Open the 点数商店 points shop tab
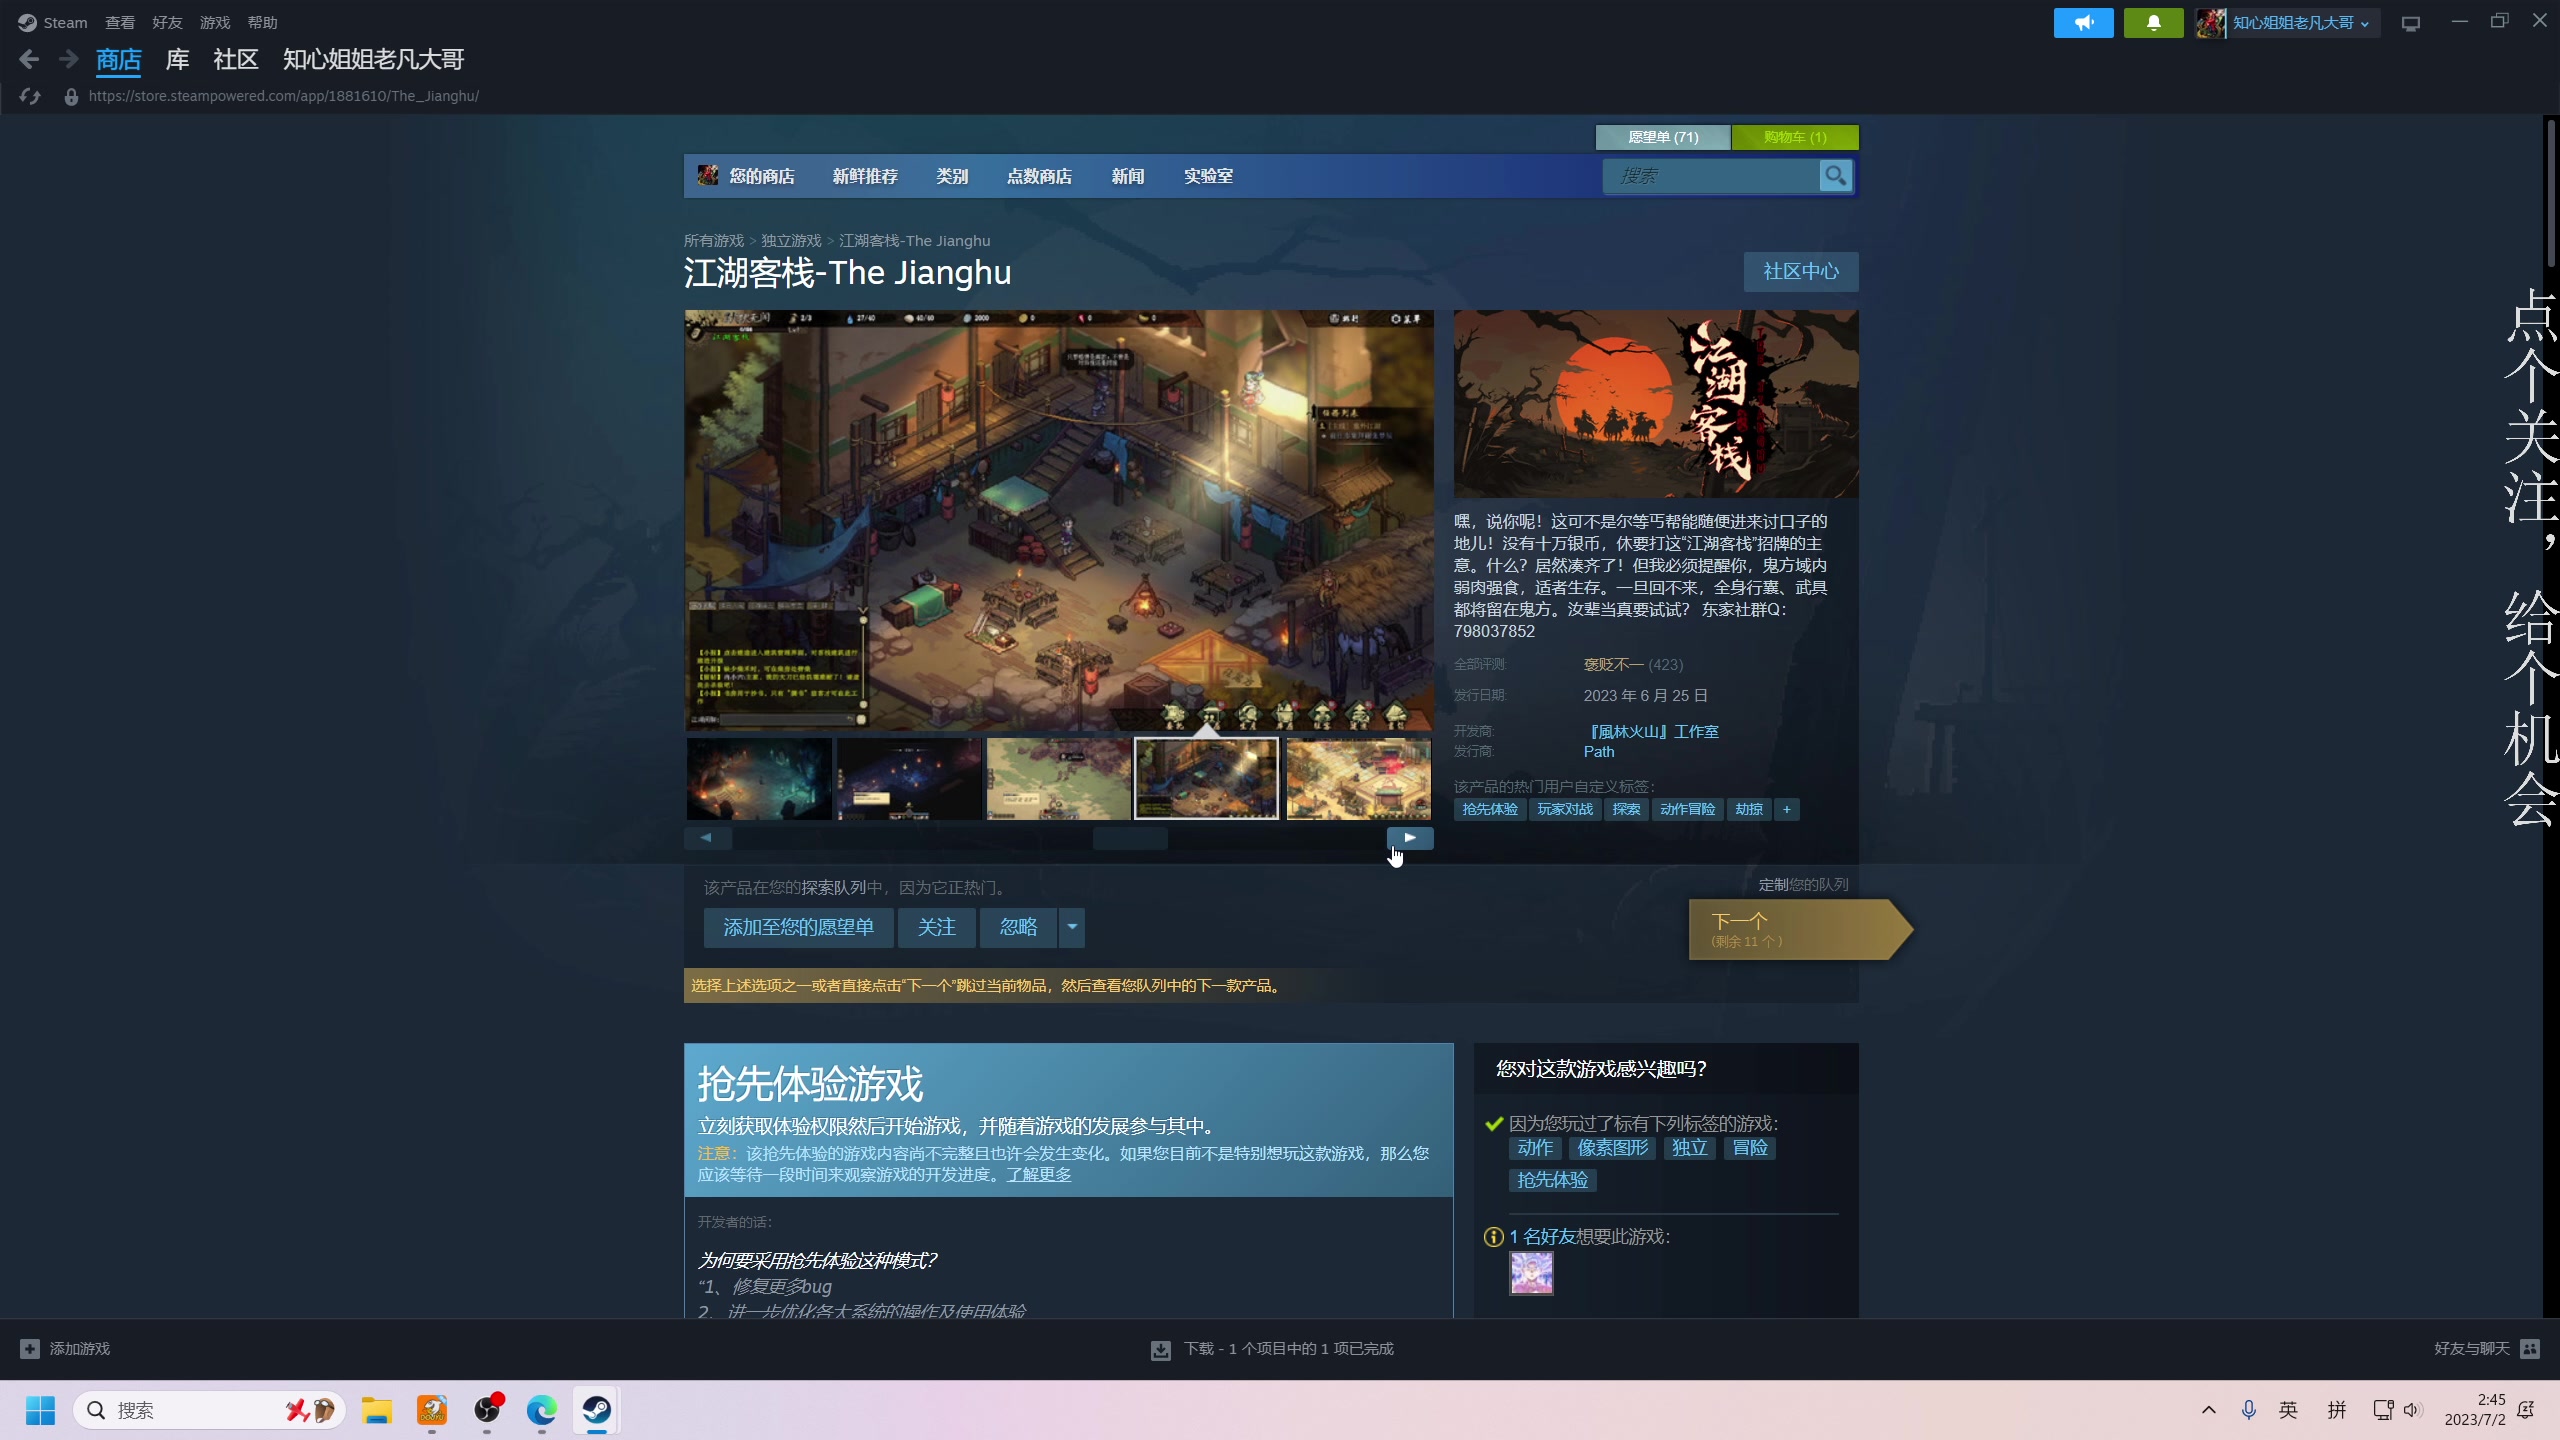Viewport: 2560px width, 1440px height. click(x=1039, y=176)
